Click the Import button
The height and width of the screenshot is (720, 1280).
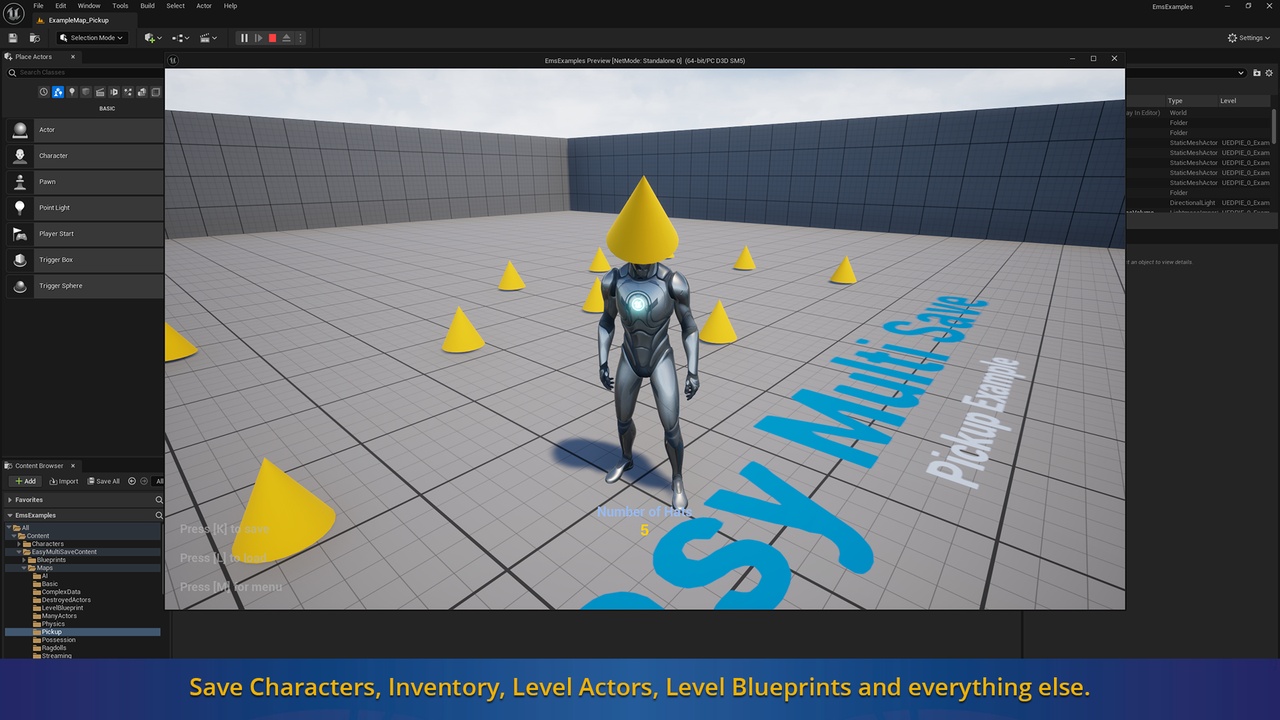click(64, 481)
